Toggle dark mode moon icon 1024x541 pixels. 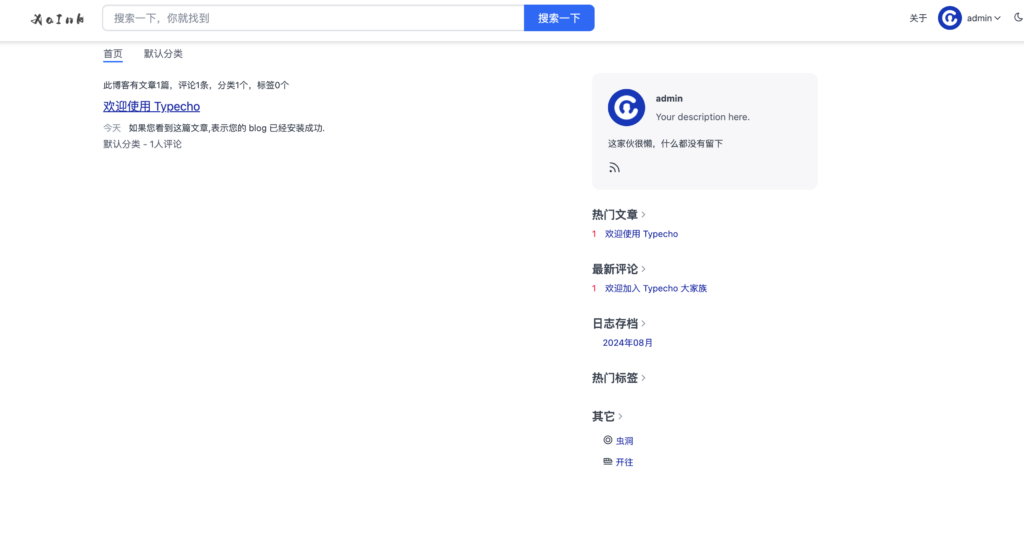1018,18
